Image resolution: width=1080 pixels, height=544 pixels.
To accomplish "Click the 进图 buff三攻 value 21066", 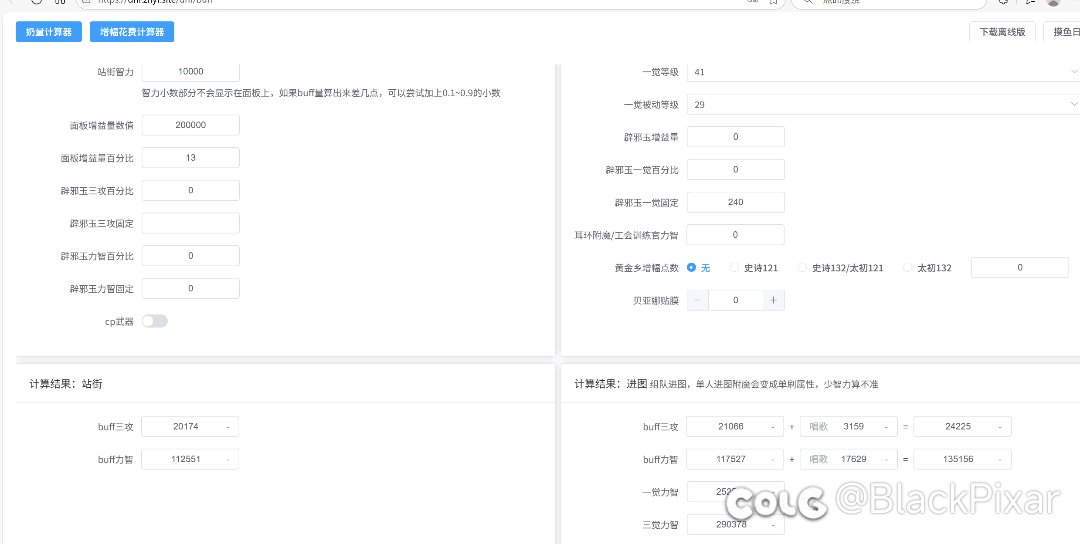I will [x=735, y=427].
